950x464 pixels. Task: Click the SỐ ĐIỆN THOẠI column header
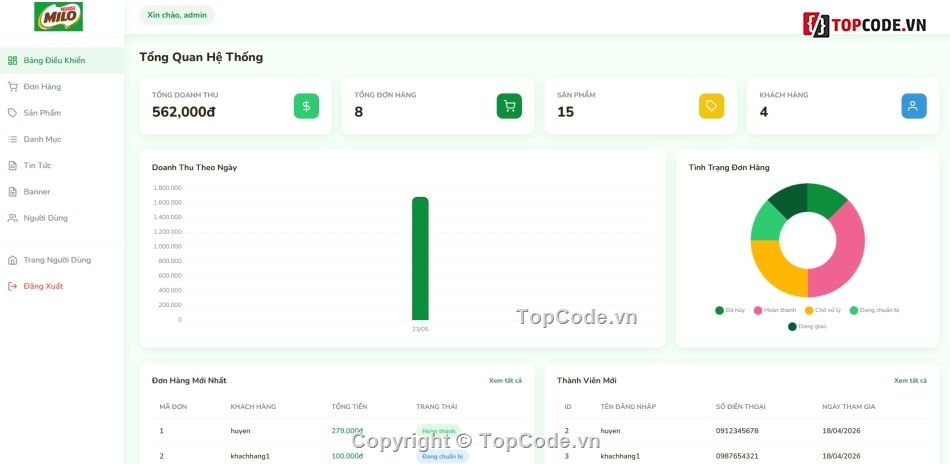point(740,406)
